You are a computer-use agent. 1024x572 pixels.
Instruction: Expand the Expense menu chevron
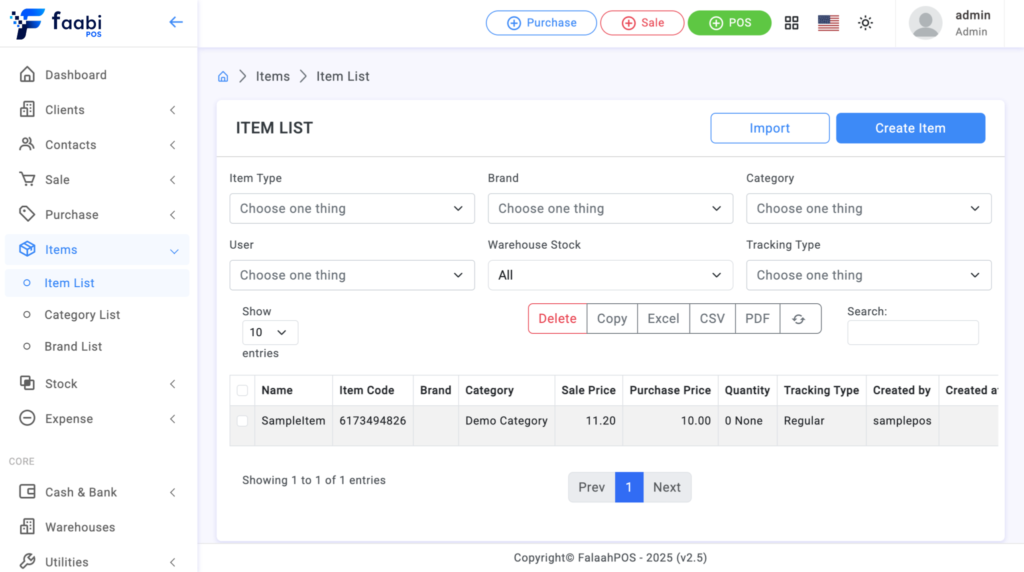point(173,419)
